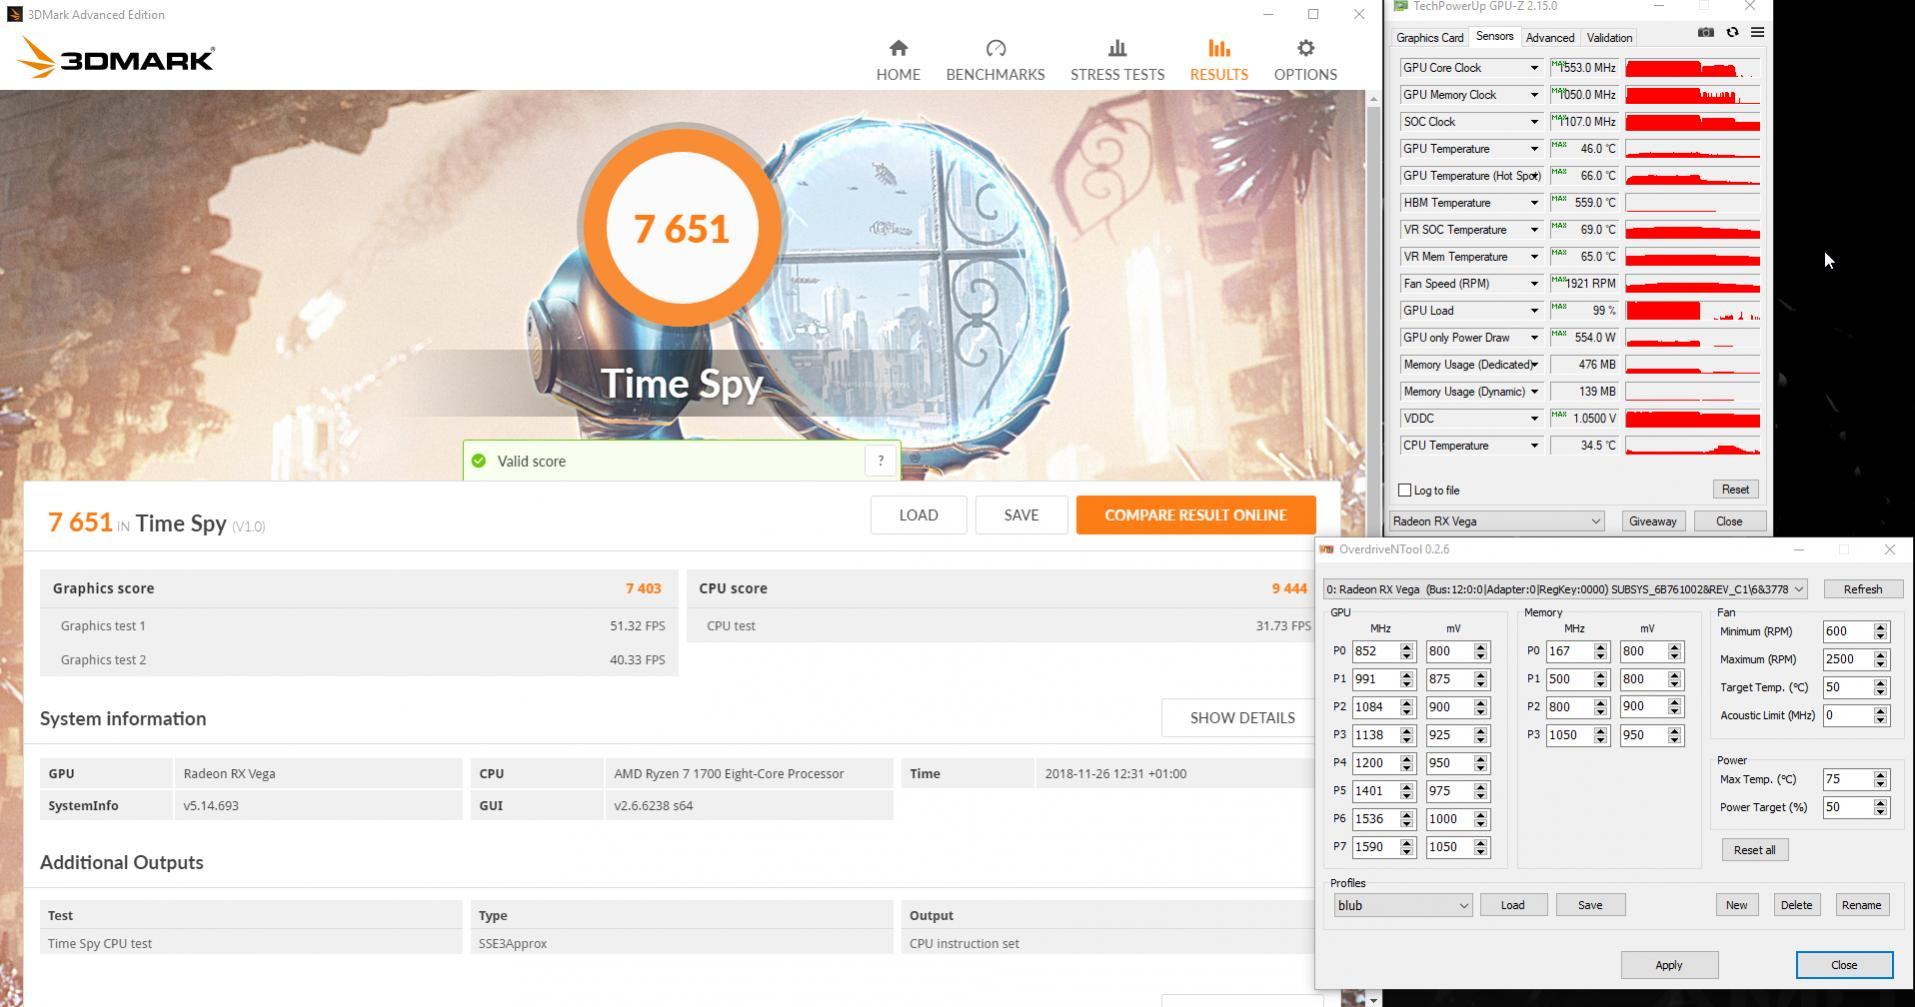Expand the SOC Clock sensor dropdown
This screenshot has width=1915, height=1007.
click(x=1534, y=122)
